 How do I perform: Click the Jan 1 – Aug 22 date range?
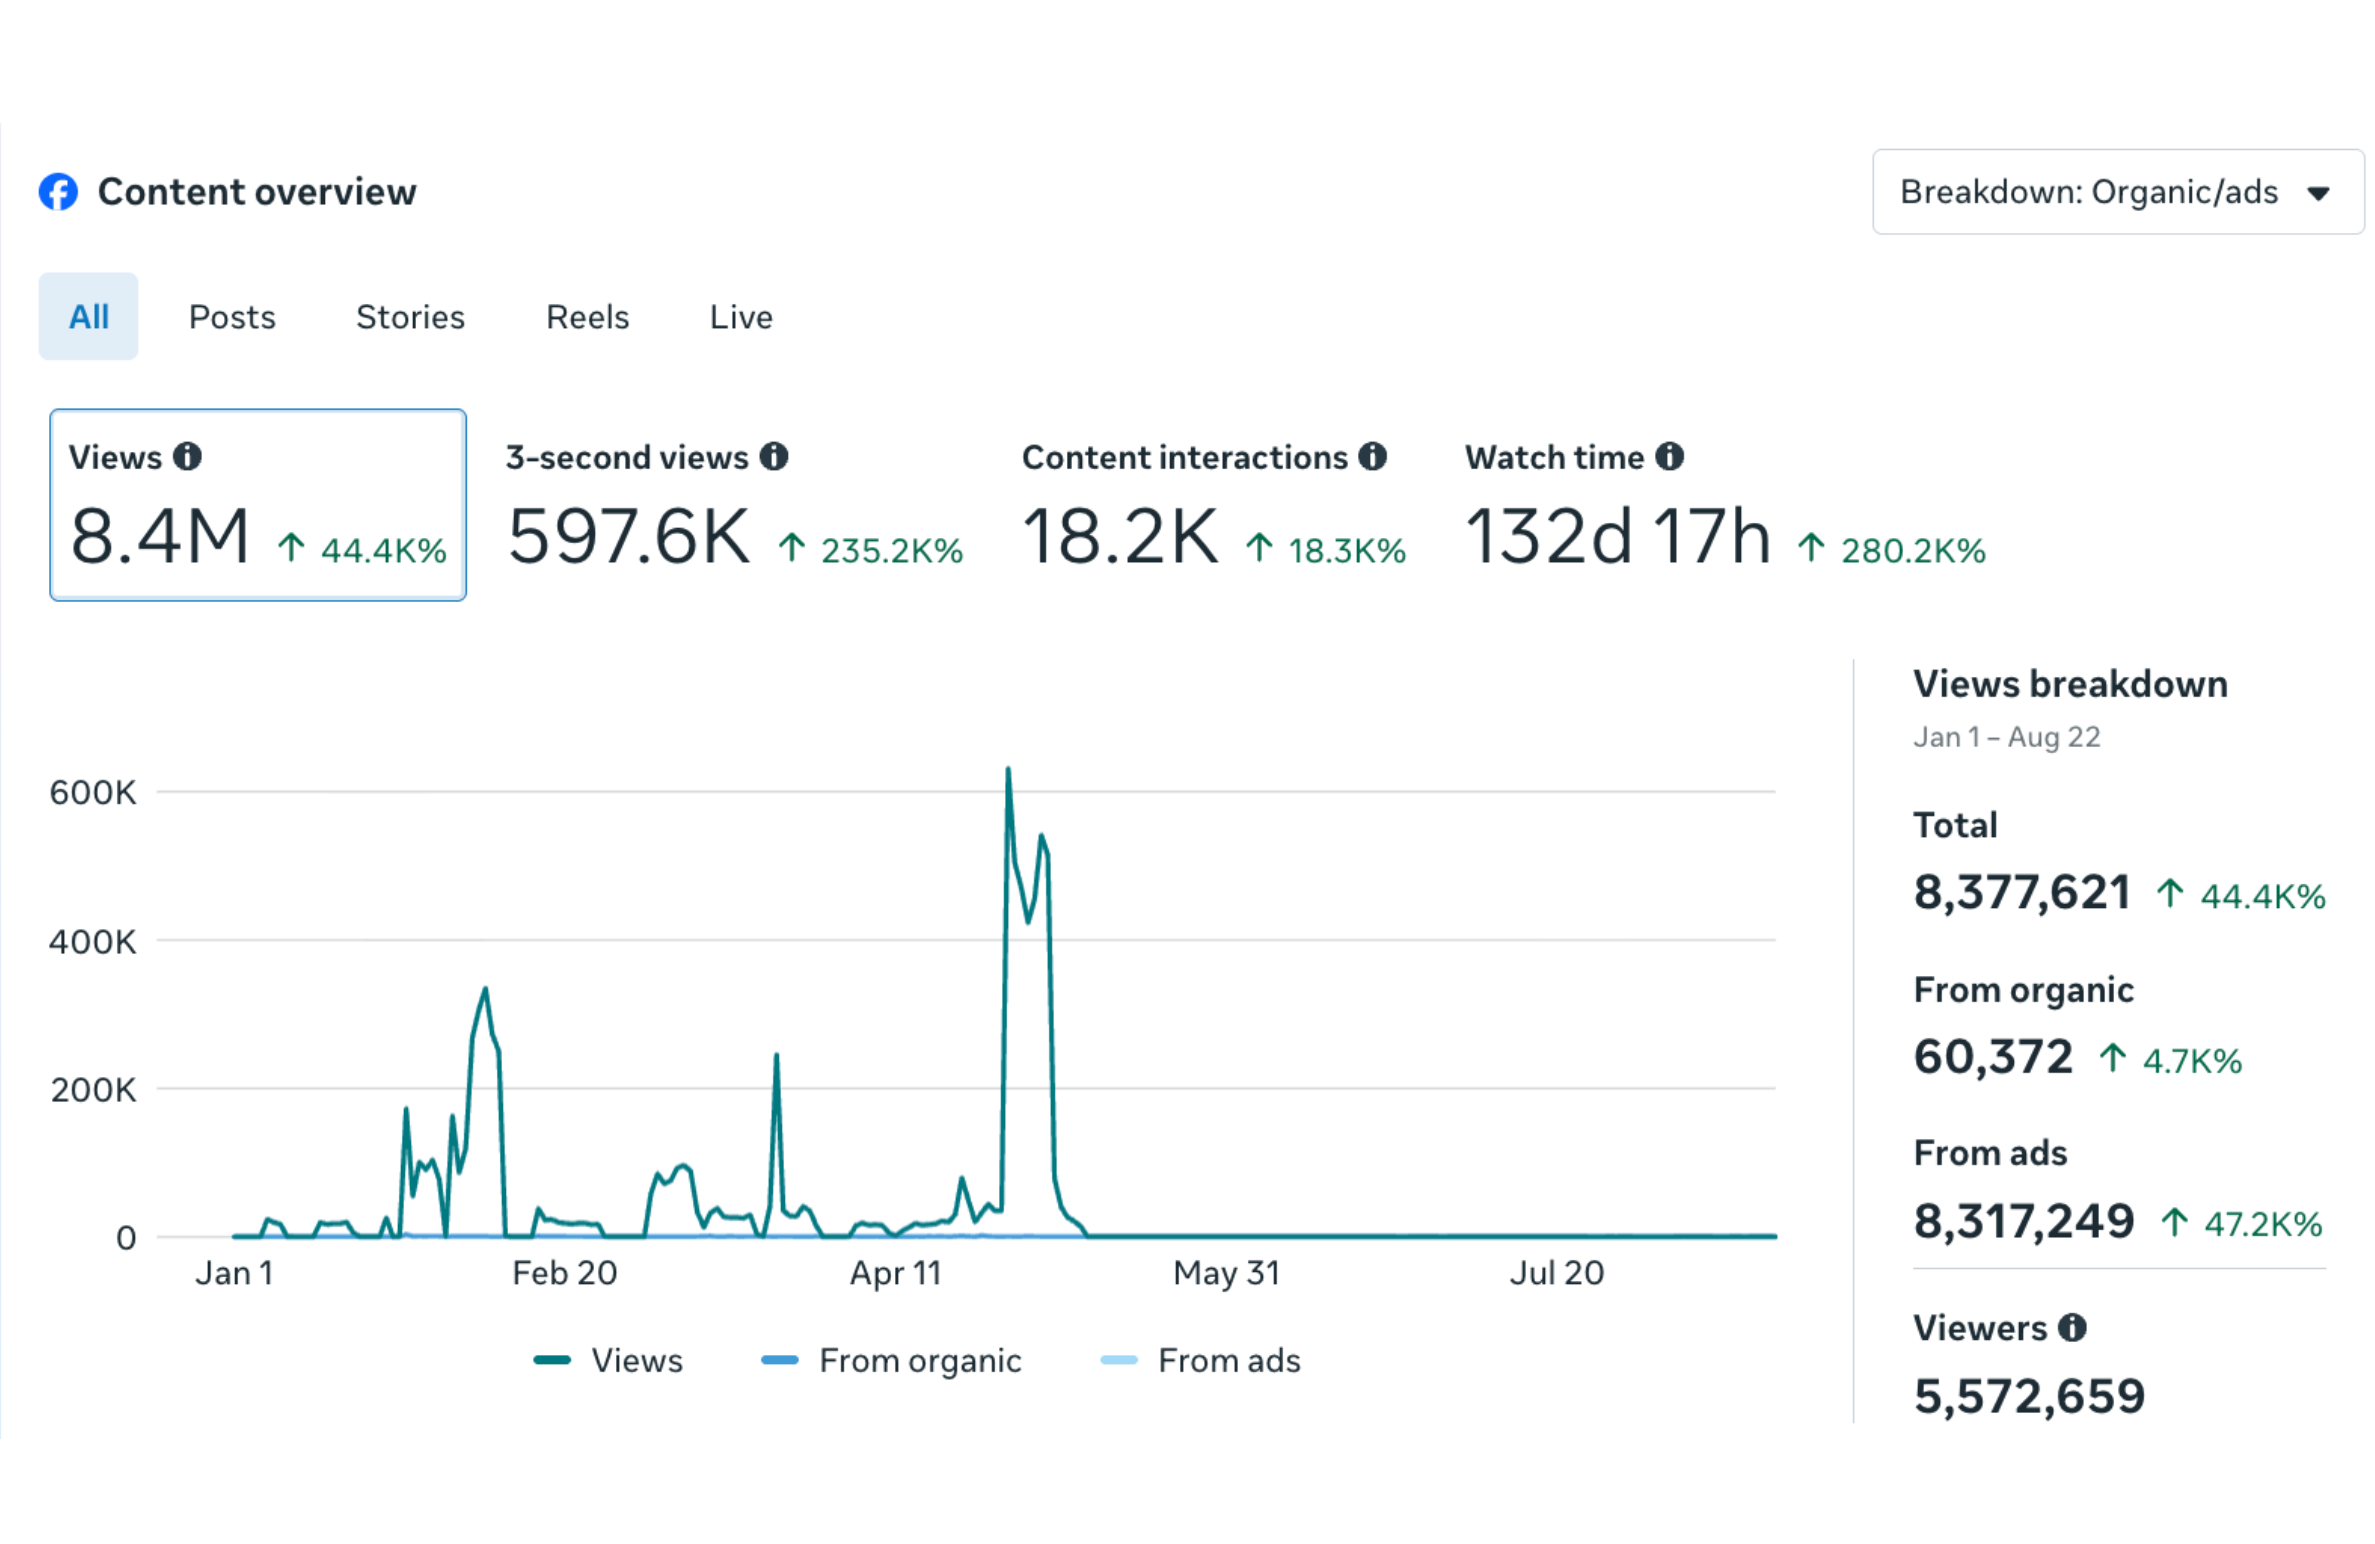coord(2006,737)
